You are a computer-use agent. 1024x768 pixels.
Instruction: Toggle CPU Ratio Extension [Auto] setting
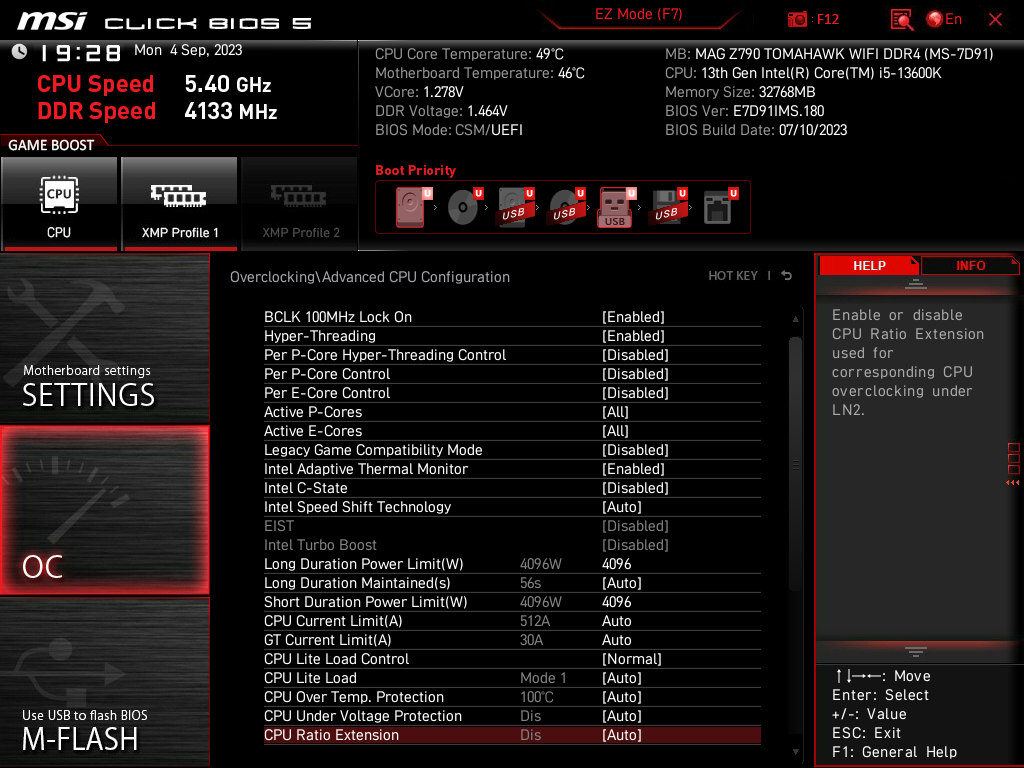pos(512,735)
